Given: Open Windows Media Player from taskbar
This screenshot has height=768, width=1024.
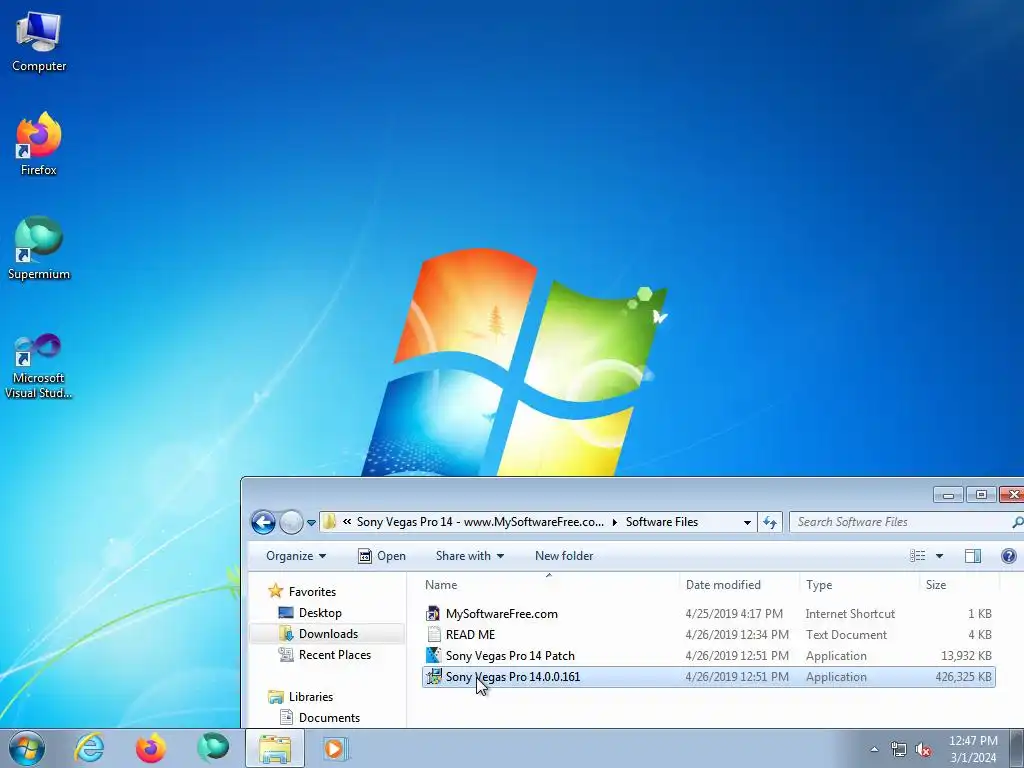Looking at the screenshot, I should click(336, 748).
